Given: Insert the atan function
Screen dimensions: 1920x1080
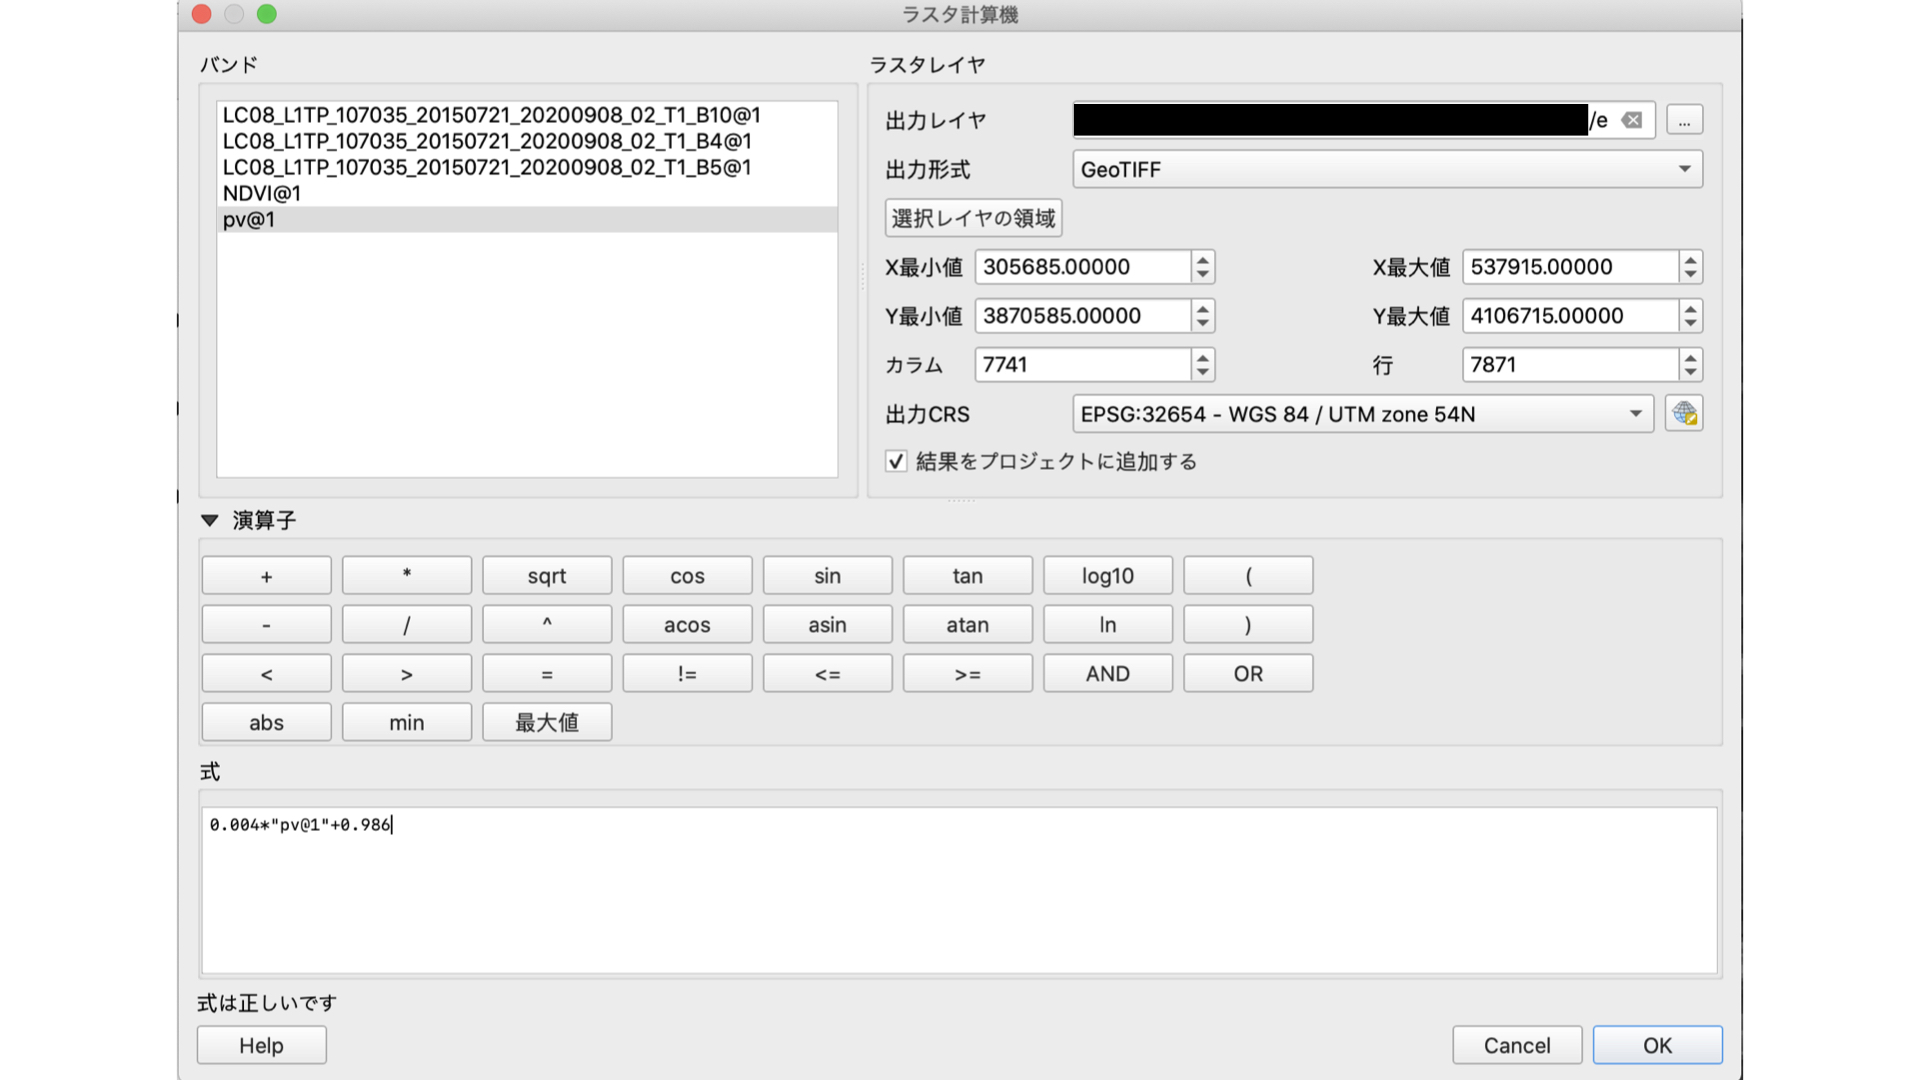Looking at the screenshot, I should point(968,625).
